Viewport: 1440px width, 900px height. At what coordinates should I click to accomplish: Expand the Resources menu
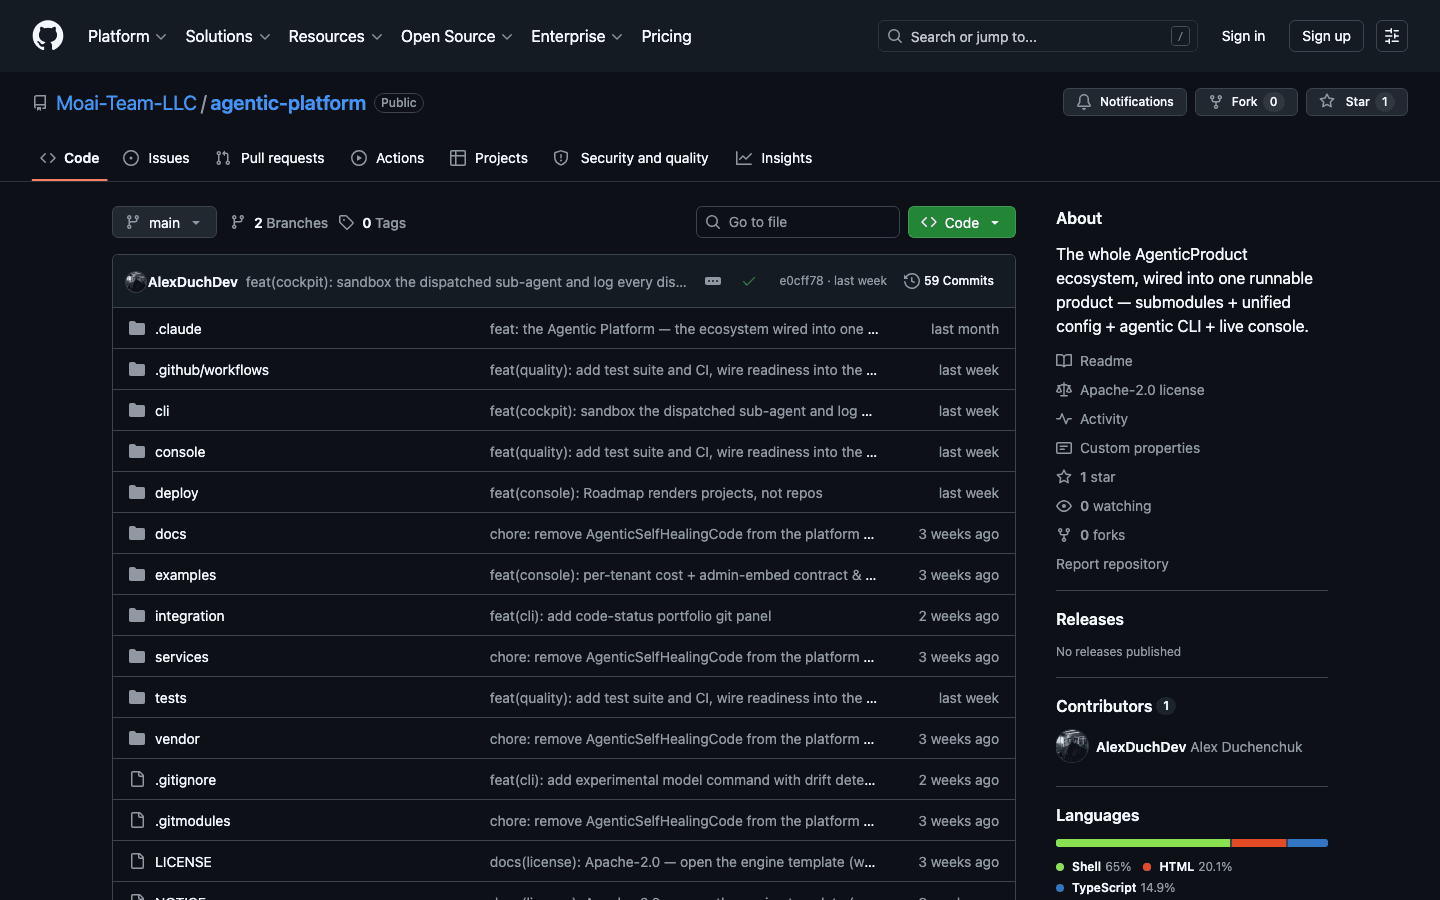click(335, 36)
